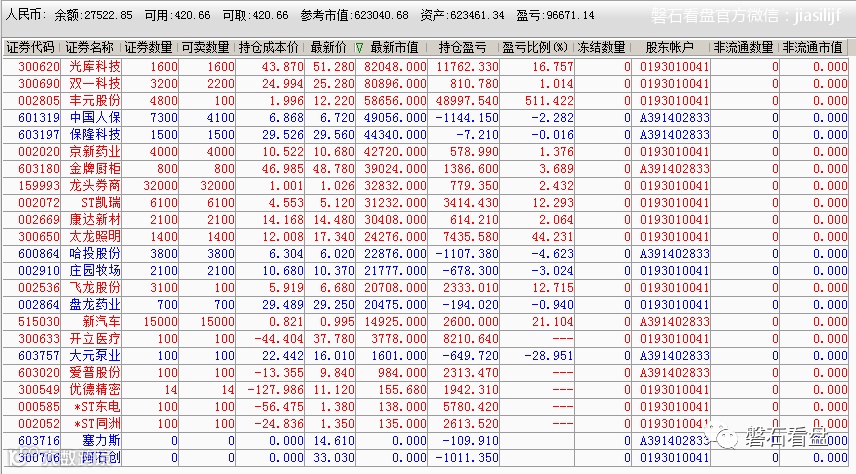Select the ST凯瑞 row
The height and width of the screenshot is (474, 856).
click(x=425, y=203)
